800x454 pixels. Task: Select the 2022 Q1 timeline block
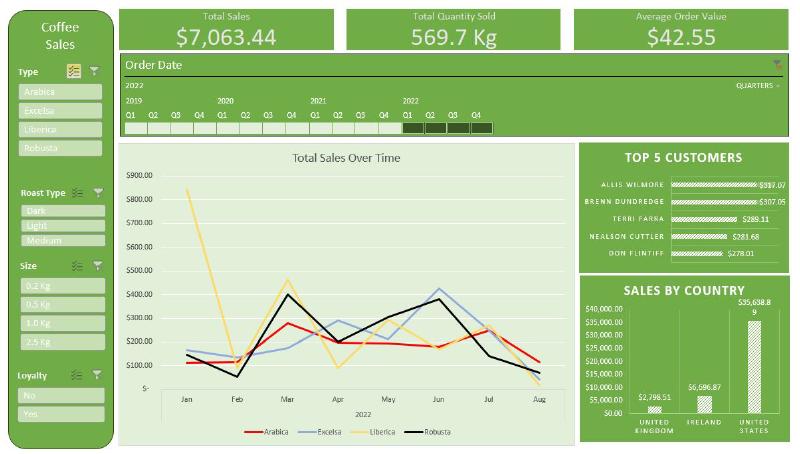click(413, 128)
